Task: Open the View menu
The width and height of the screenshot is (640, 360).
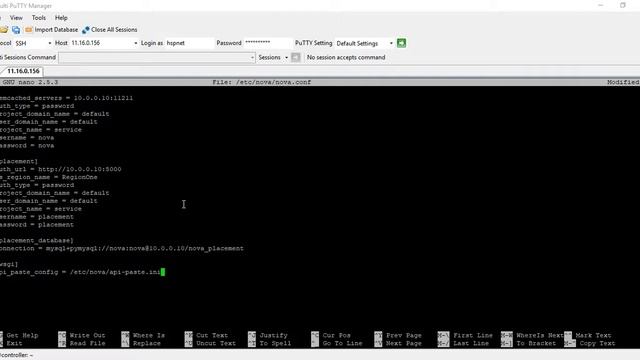Action: tap(16, 18)
